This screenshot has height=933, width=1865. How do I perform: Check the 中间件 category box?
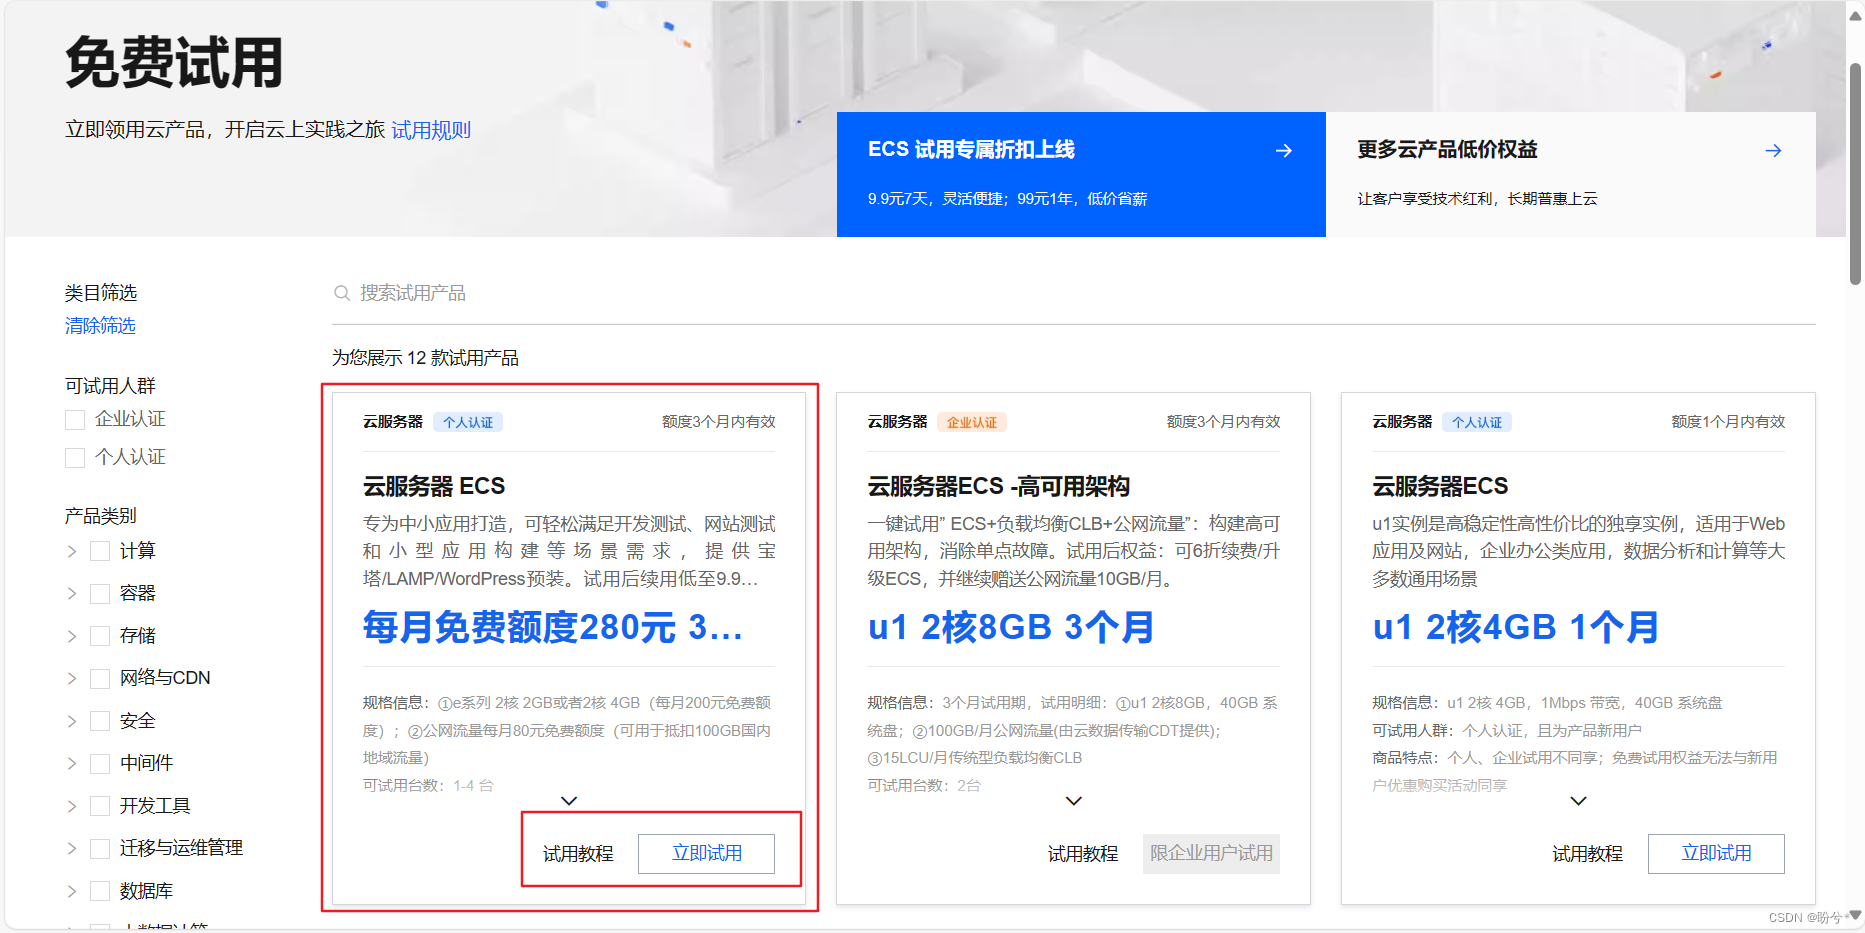pyautogui.click(x=100, y=764)
